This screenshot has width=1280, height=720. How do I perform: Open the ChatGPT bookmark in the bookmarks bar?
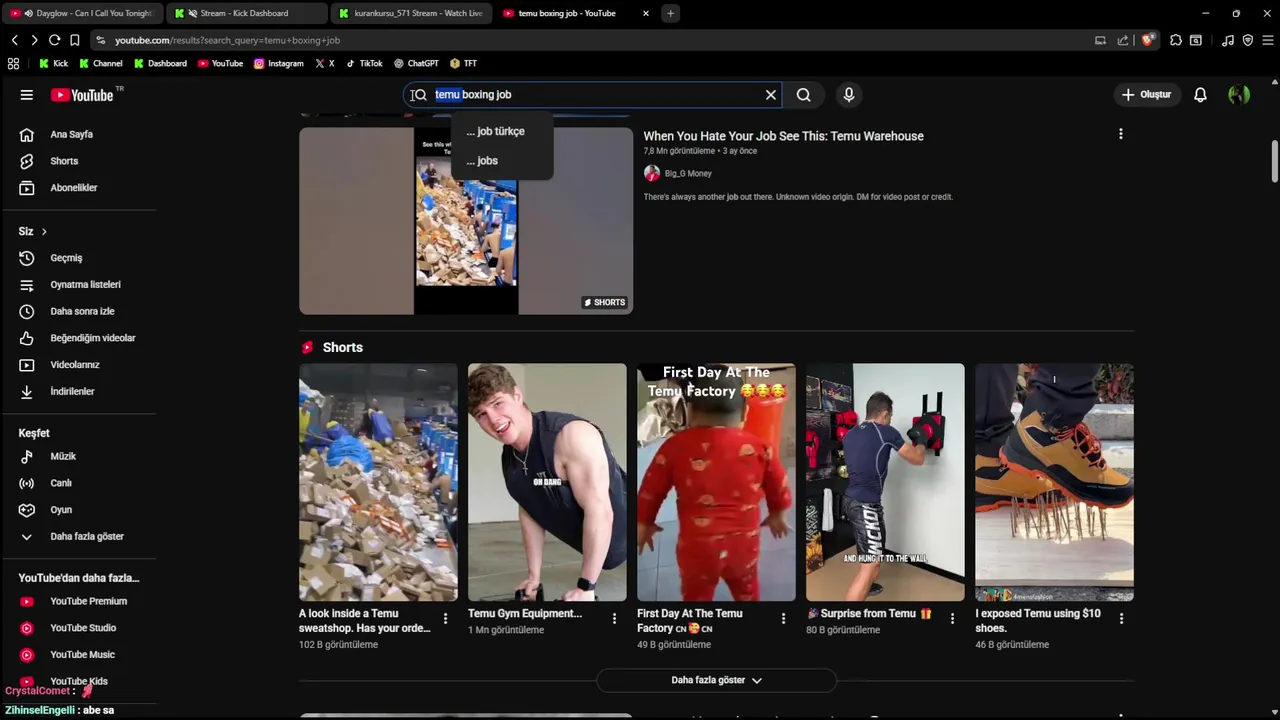pos(416,63)
